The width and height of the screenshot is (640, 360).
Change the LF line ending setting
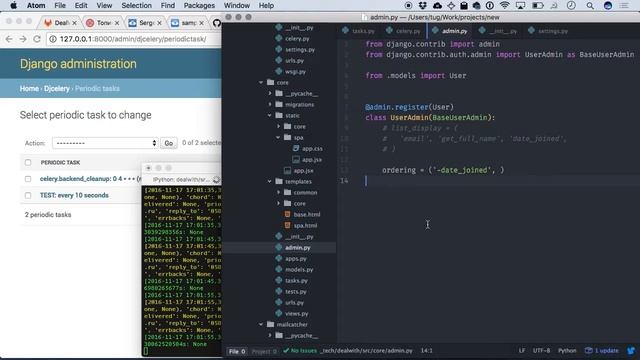coord(522,351)
